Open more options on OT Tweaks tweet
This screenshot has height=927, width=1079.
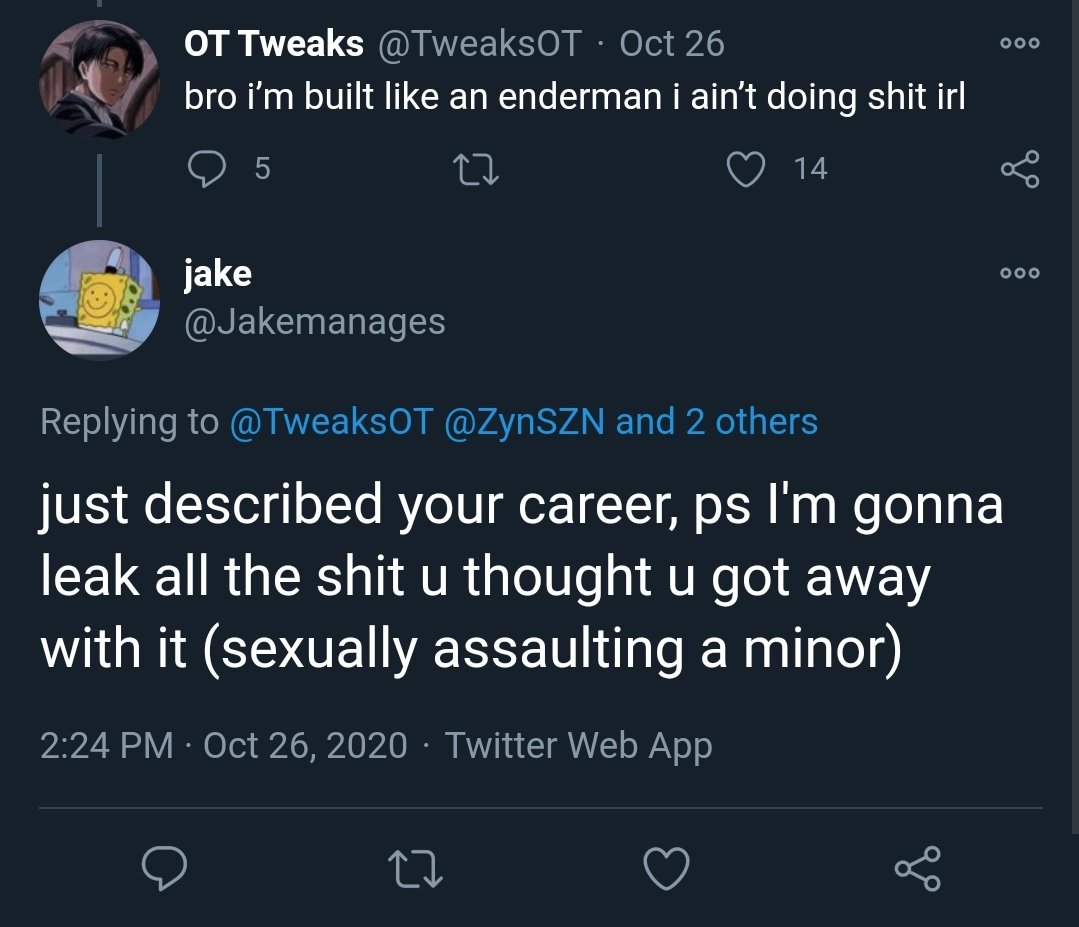tap(1019, 44)
